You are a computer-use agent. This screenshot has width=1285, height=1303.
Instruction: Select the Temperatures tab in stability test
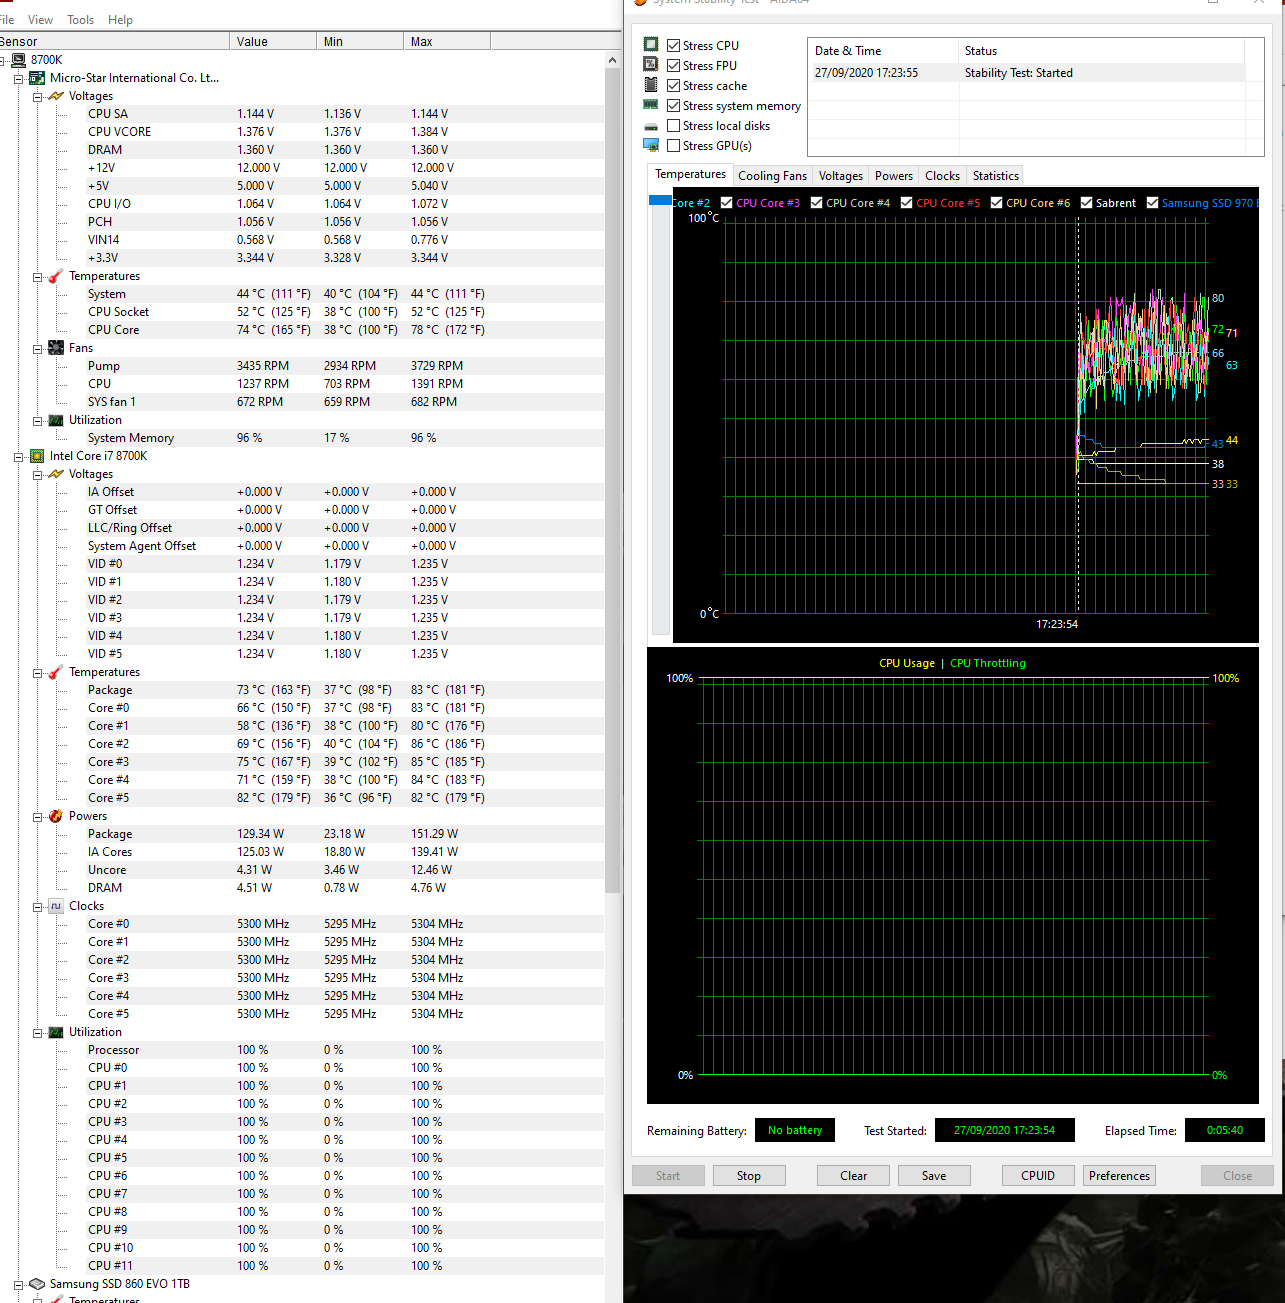pyautogui.click(x=690, y=174)
